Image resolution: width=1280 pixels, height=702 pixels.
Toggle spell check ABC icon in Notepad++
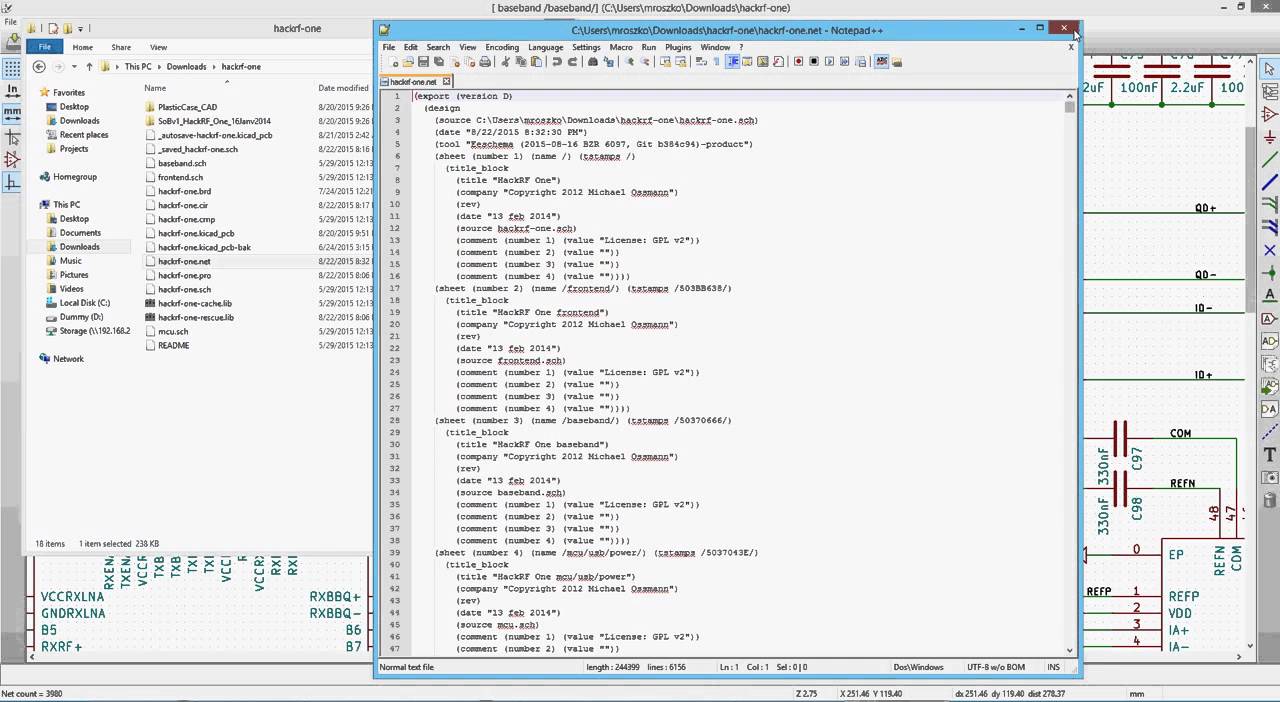coord(882,62)
